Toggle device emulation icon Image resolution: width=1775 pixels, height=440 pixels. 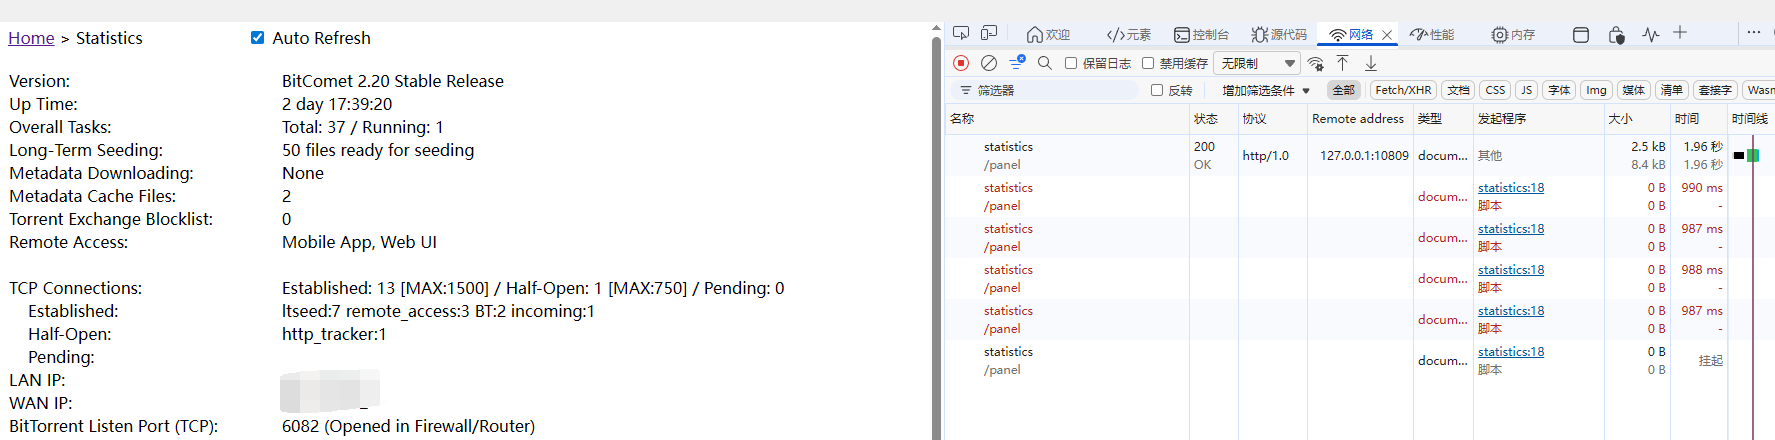989,34
